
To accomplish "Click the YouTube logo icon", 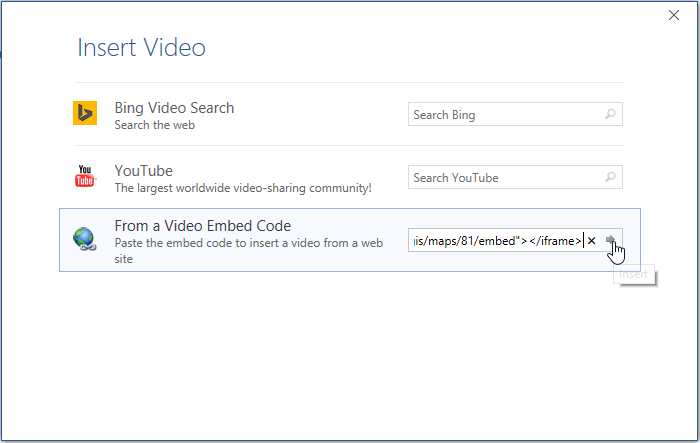I will tap(85, 176).
